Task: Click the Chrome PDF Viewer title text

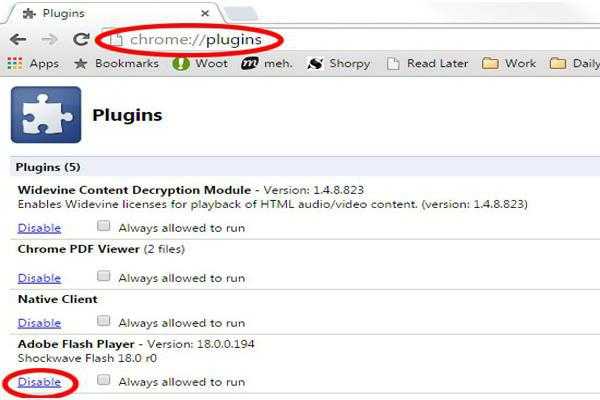Action: coord(78,249)
